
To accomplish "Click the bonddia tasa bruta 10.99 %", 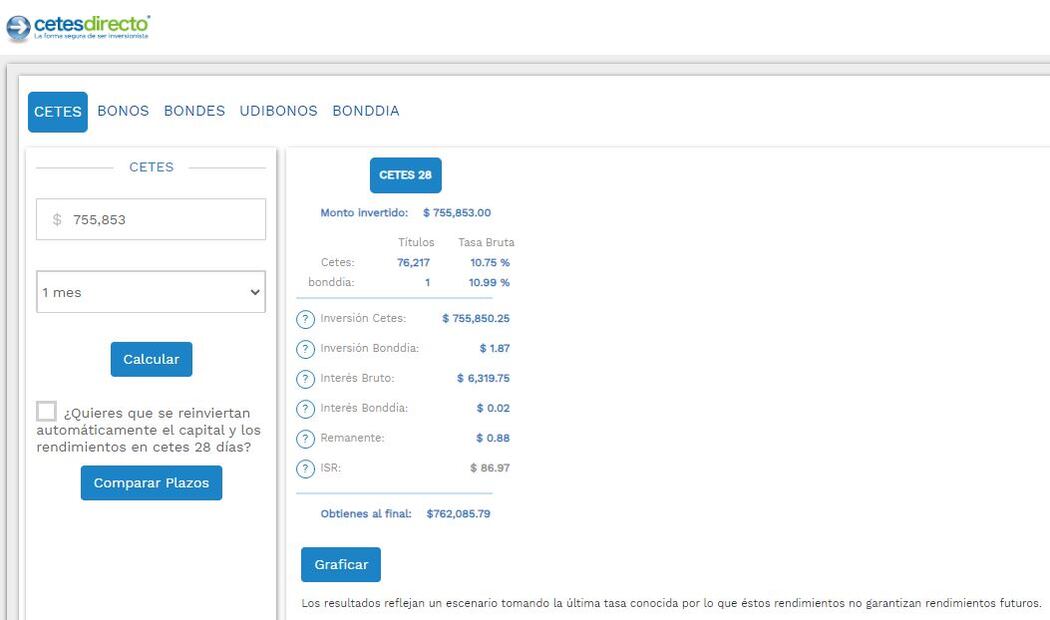I will click(x=489, y=283).
